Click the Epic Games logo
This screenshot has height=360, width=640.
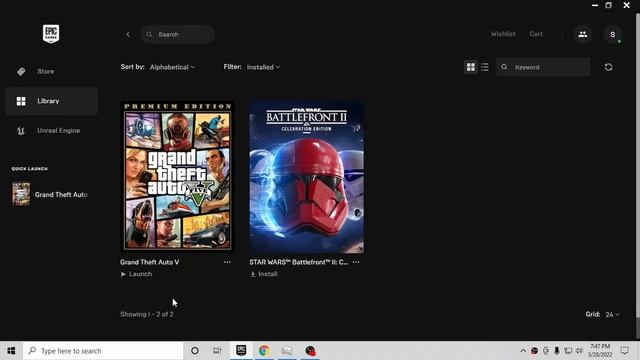click(x=51, y=33)
